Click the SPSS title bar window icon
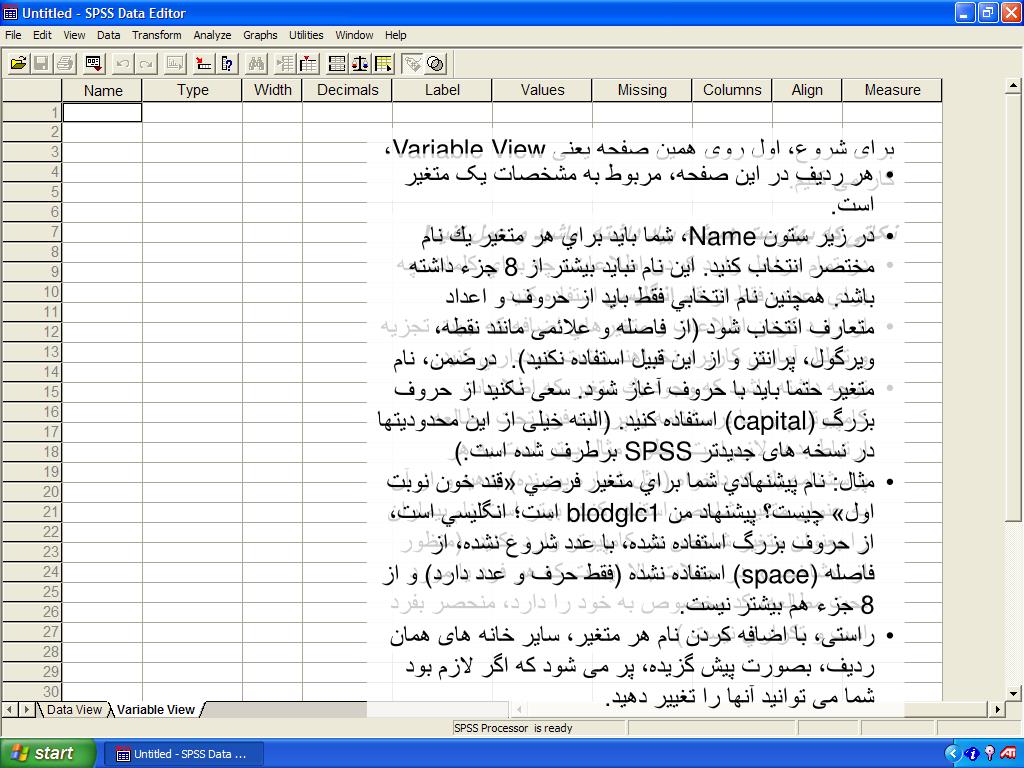1024x768 pixels. click(10, 13)
